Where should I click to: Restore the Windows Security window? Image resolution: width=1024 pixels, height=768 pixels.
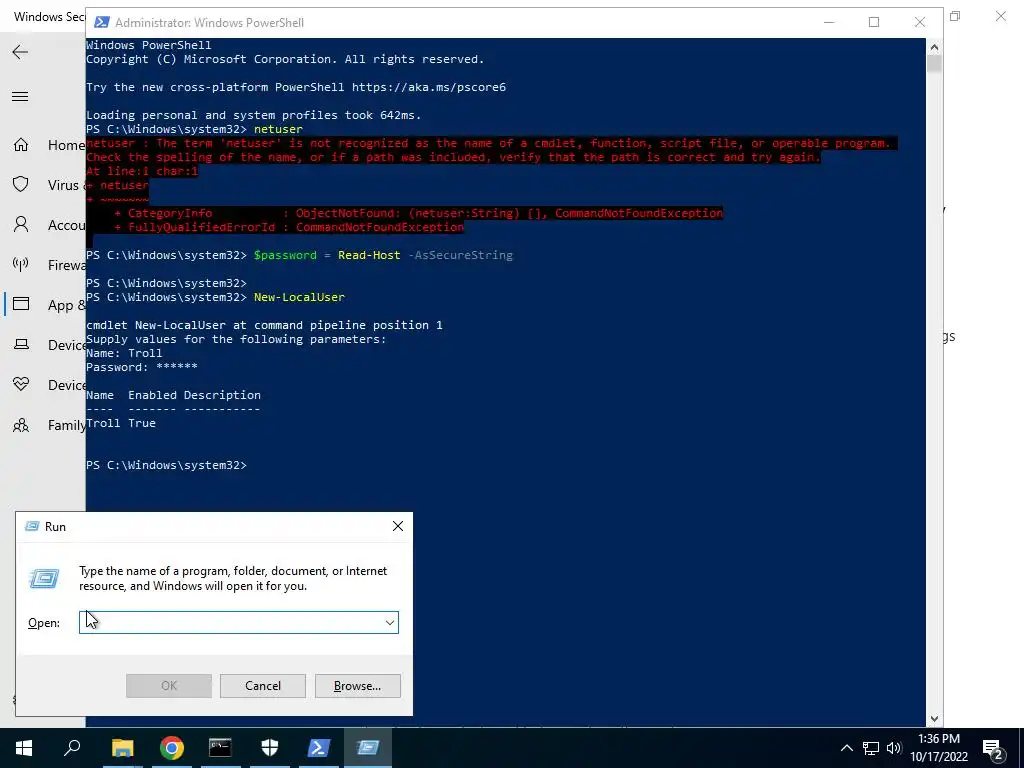point(955,16)
